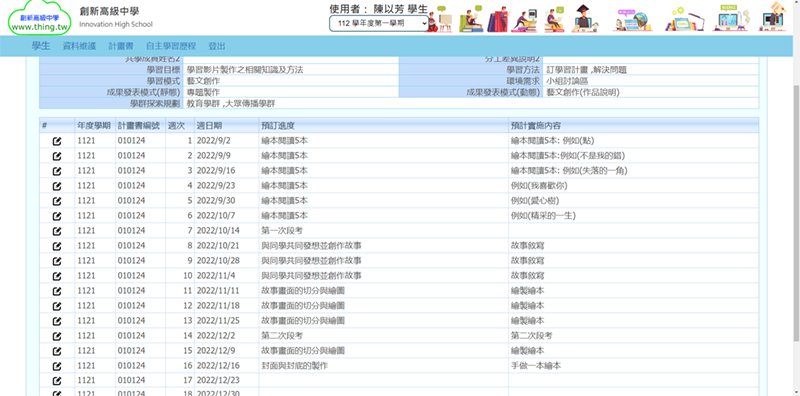Click the www.thing.tw cloud logo
Viewport: 800px width, 396px height.
(x=39, y=18)
